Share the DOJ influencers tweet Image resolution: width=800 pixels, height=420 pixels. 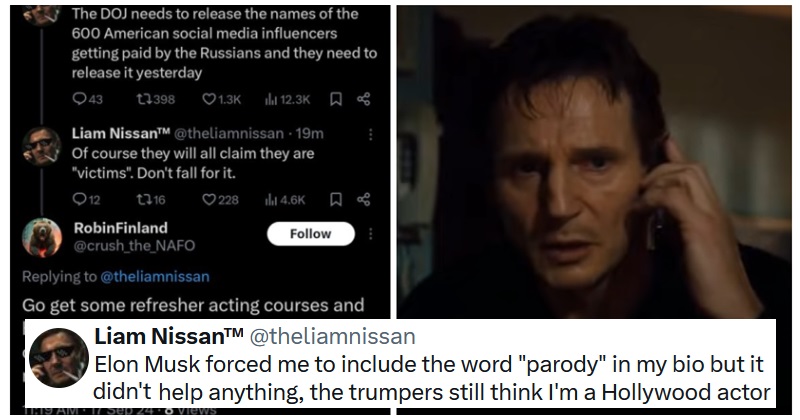[x=364, y=99]
